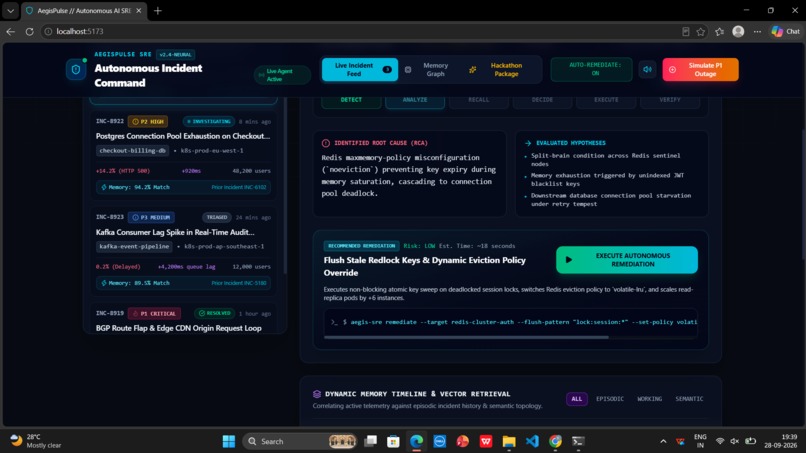The height and width of the screenshot is (453, 806).
Task: Click the browser back arrow
Action: (x=10, y=31)
